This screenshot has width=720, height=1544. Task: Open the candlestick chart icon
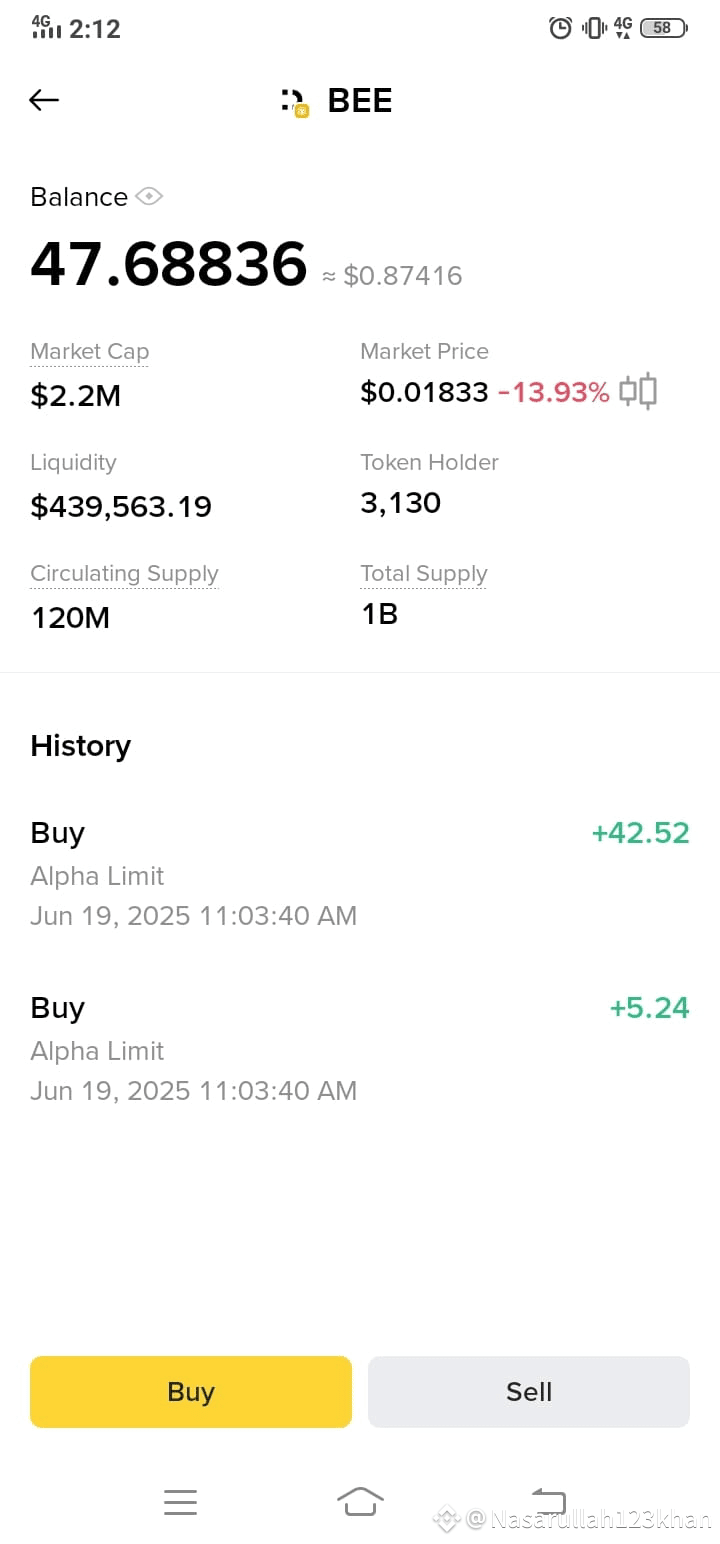[638, 391]
